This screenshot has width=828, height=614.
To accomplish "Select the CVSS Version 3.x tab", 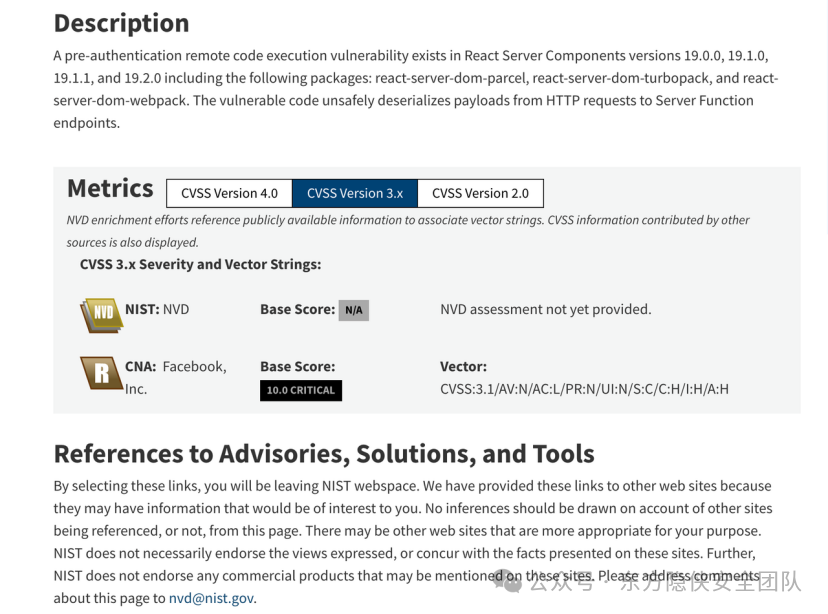I will 355,193.
